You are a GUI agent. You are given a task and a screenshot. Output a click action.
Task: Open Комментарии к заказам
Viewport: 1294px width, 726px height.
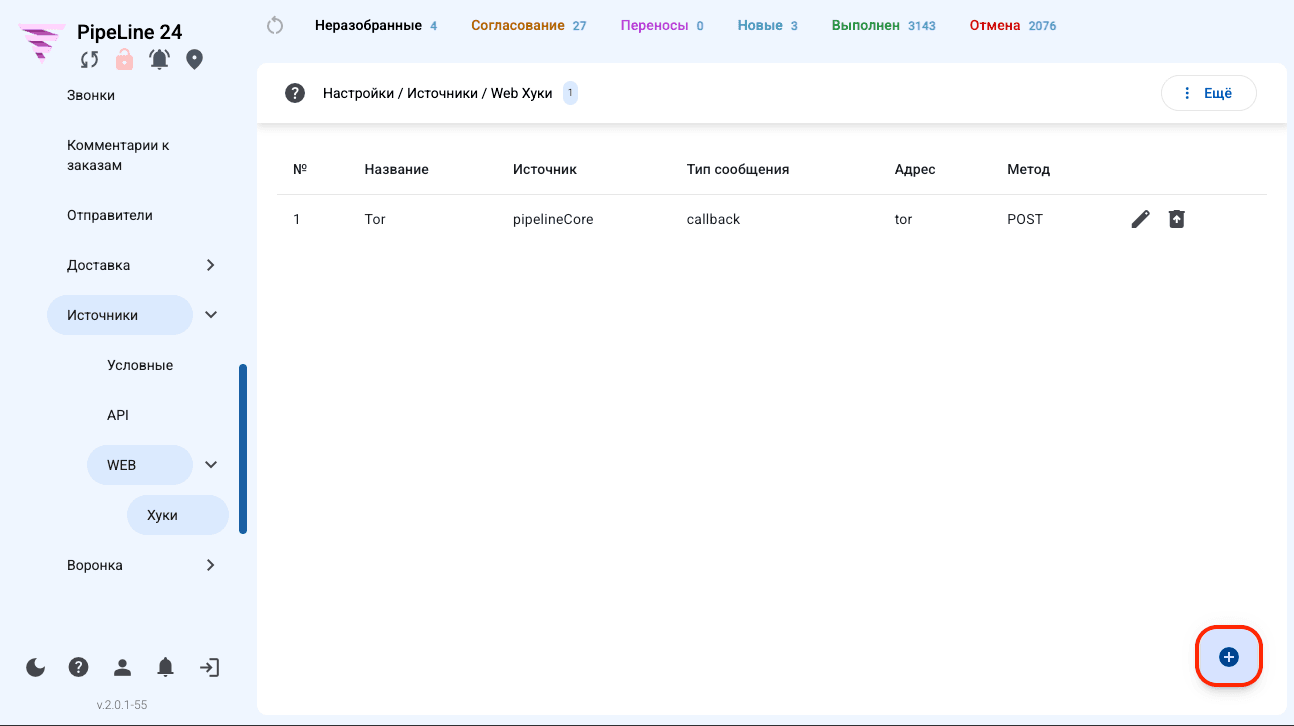tap(118, 155)
